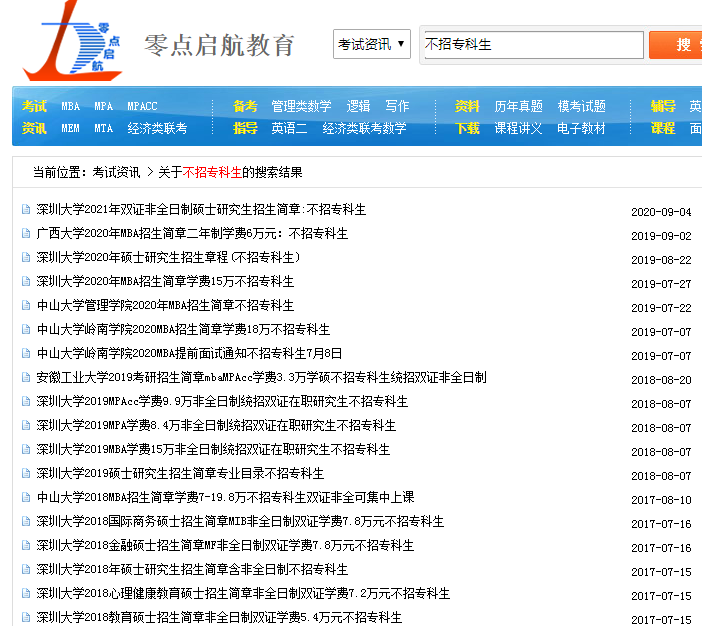The image size is (702, 626).
Task: Open 模考试题 under 资料下载
Action: click(582, 106)
